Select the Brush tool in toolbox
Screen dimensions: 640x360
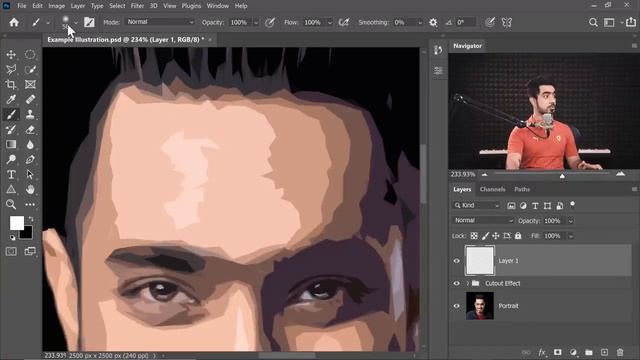(x=11, y=114)
